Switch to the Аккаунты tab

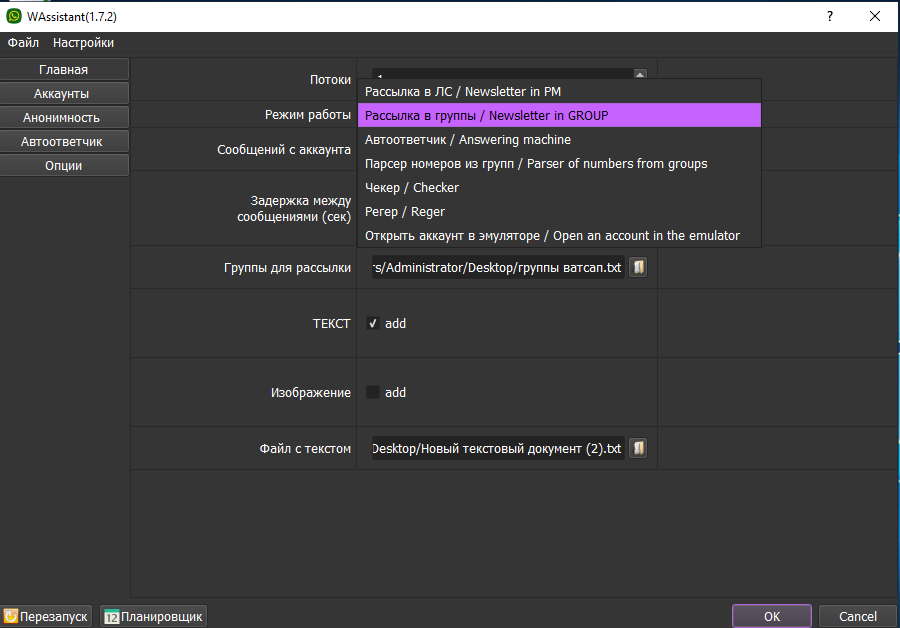[64, 94]
